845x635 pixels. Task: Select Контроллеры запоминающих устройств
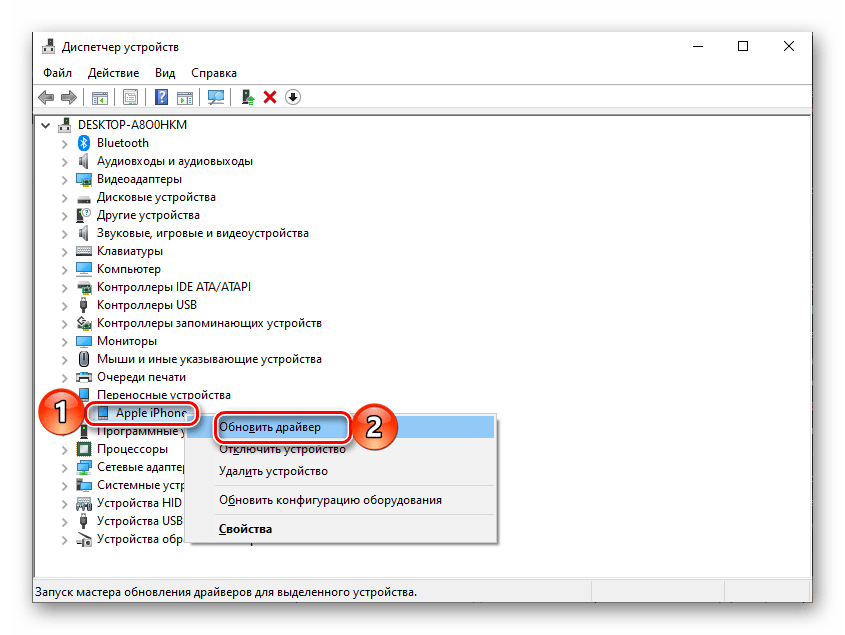point(209,323)
